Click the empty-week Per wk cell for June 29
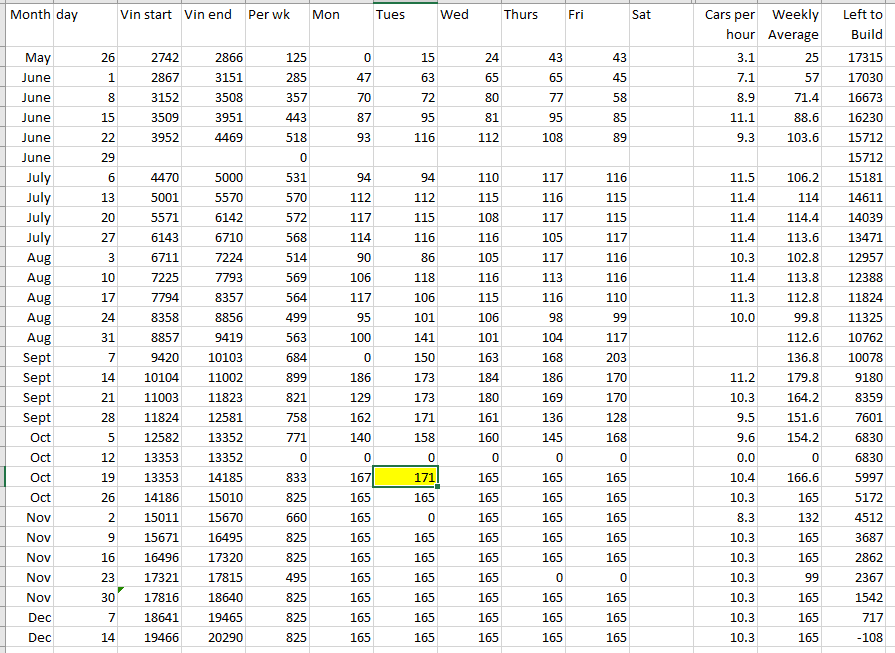 [x=276, y=158]
